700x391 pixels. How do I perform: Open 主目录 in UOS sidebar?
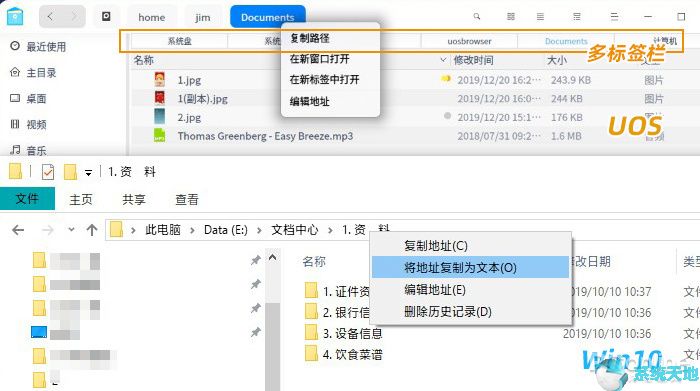coord(34,72)
